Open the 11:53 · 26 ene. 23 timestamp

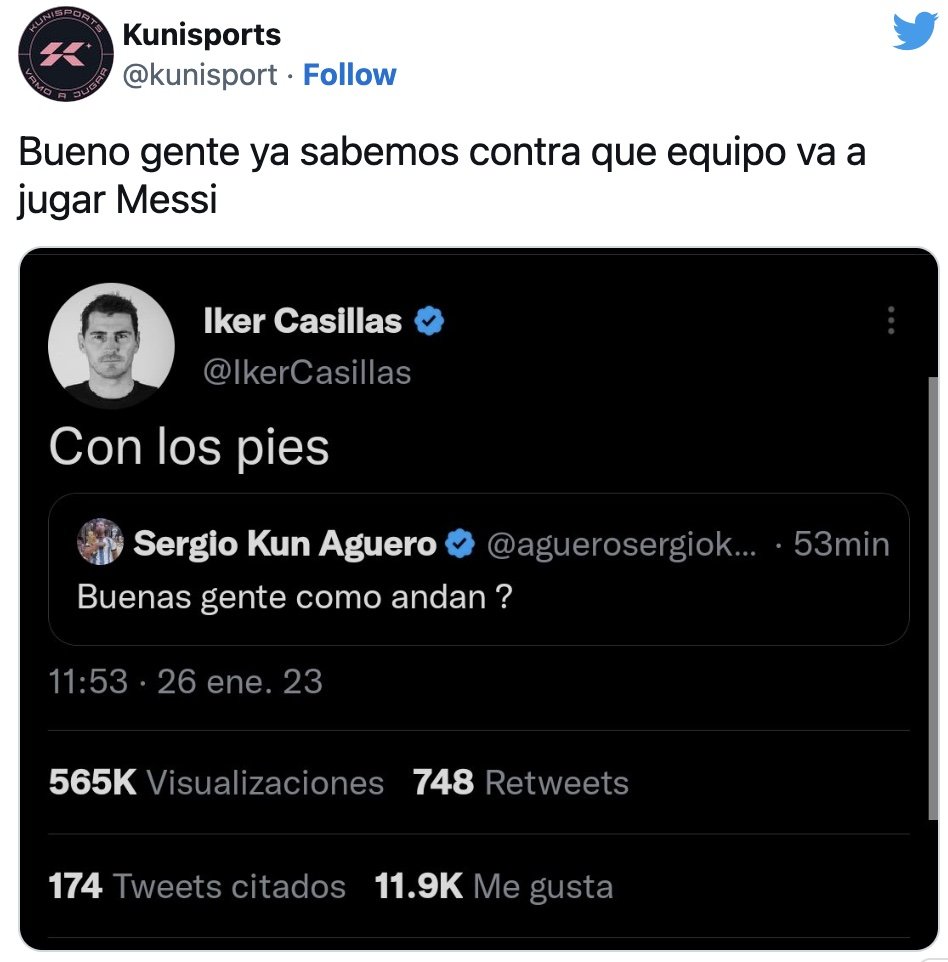185,681
